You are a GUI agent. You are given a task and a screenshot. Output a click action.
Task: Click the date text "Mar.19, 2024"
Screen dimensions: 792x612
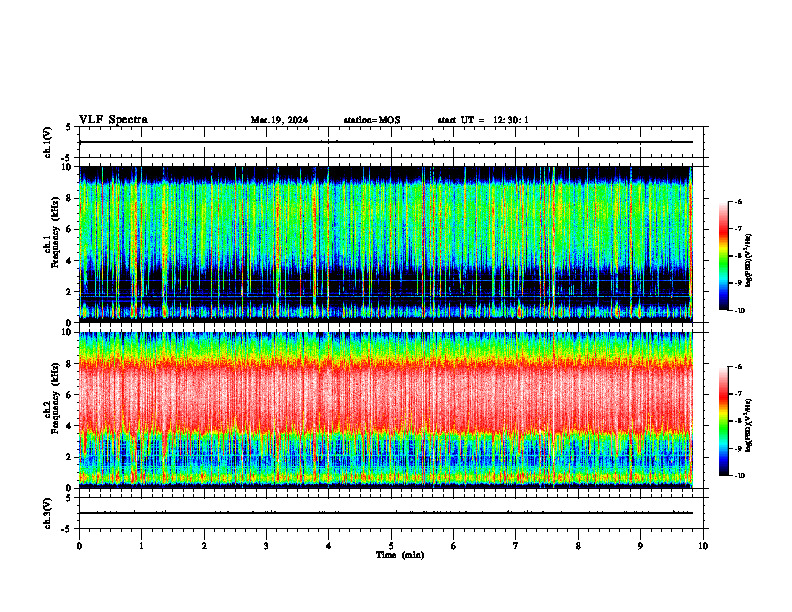(279, 120)
